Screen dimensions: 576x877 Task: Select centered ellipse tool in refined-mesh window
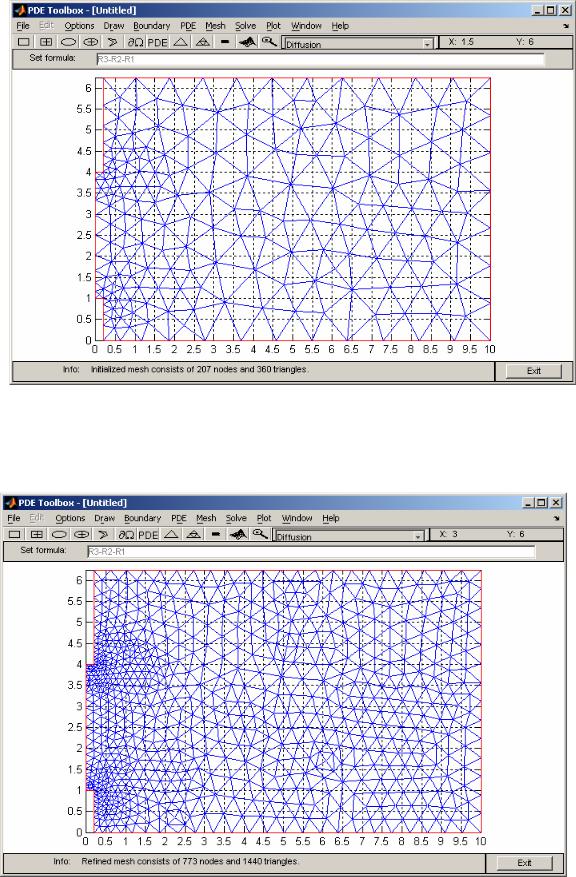click(82, 534)
